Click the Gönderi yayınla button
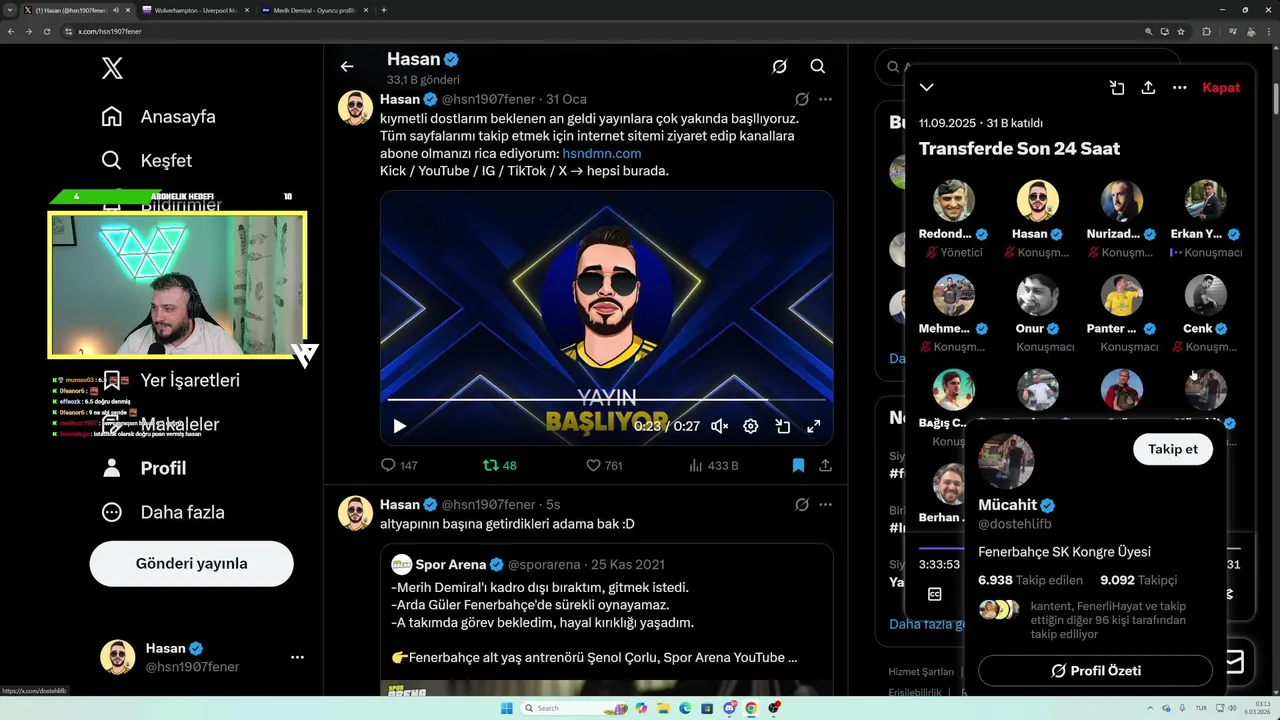The height and width of the screenshot is (720, 1280). pos(191,563)
